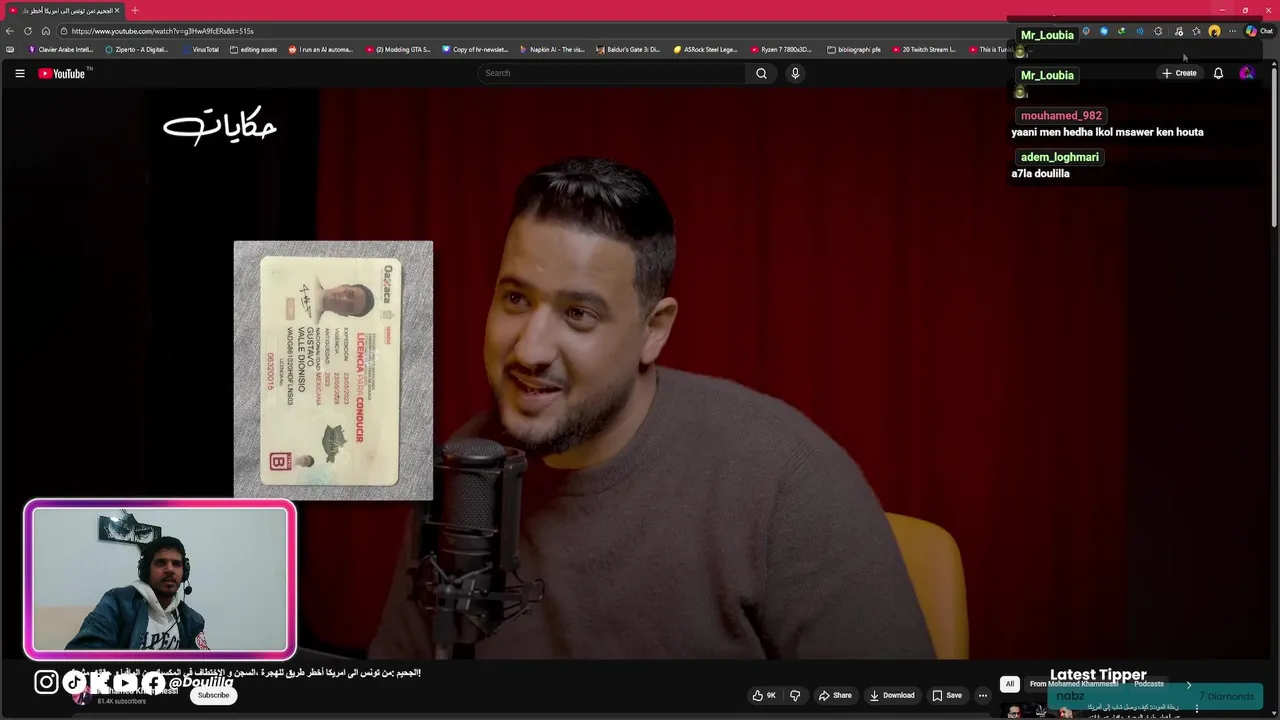Dislike the video with thumbs down
Image resolution: width=1280 pixels, height=720 pixels.
tap(795, 695)
